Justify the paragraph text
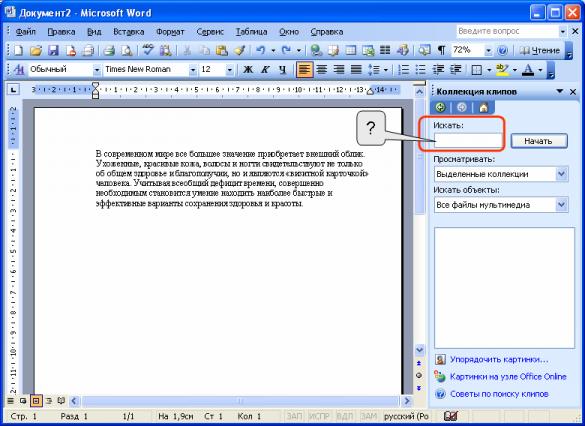The height and width of the screenshot is (426, 585). coord(356,70)
